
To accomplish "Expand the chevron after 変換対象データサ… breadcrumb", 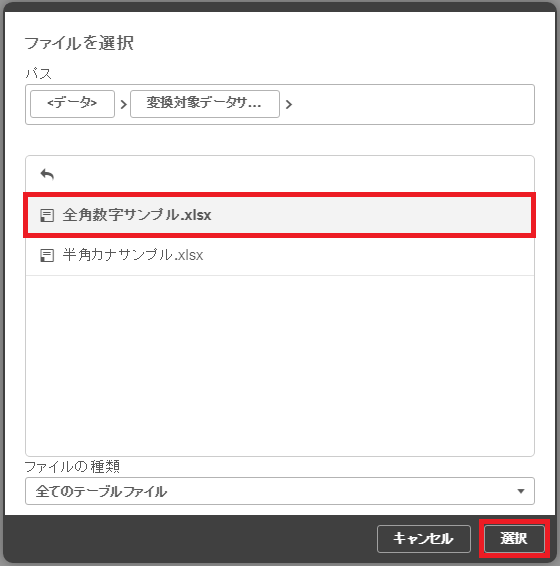I will click(x=288, y=105).
